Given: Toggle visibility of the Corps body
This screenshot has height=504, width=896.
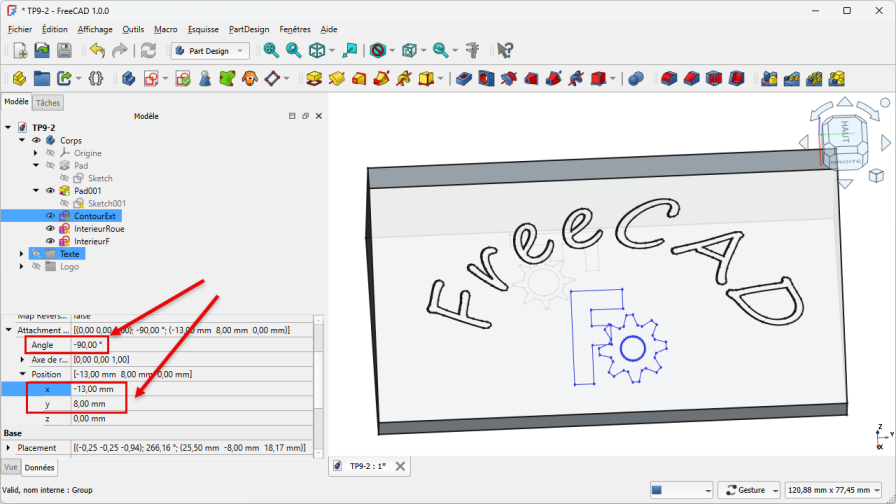Looking at the screenshot, I should click(x=37, y=141).
